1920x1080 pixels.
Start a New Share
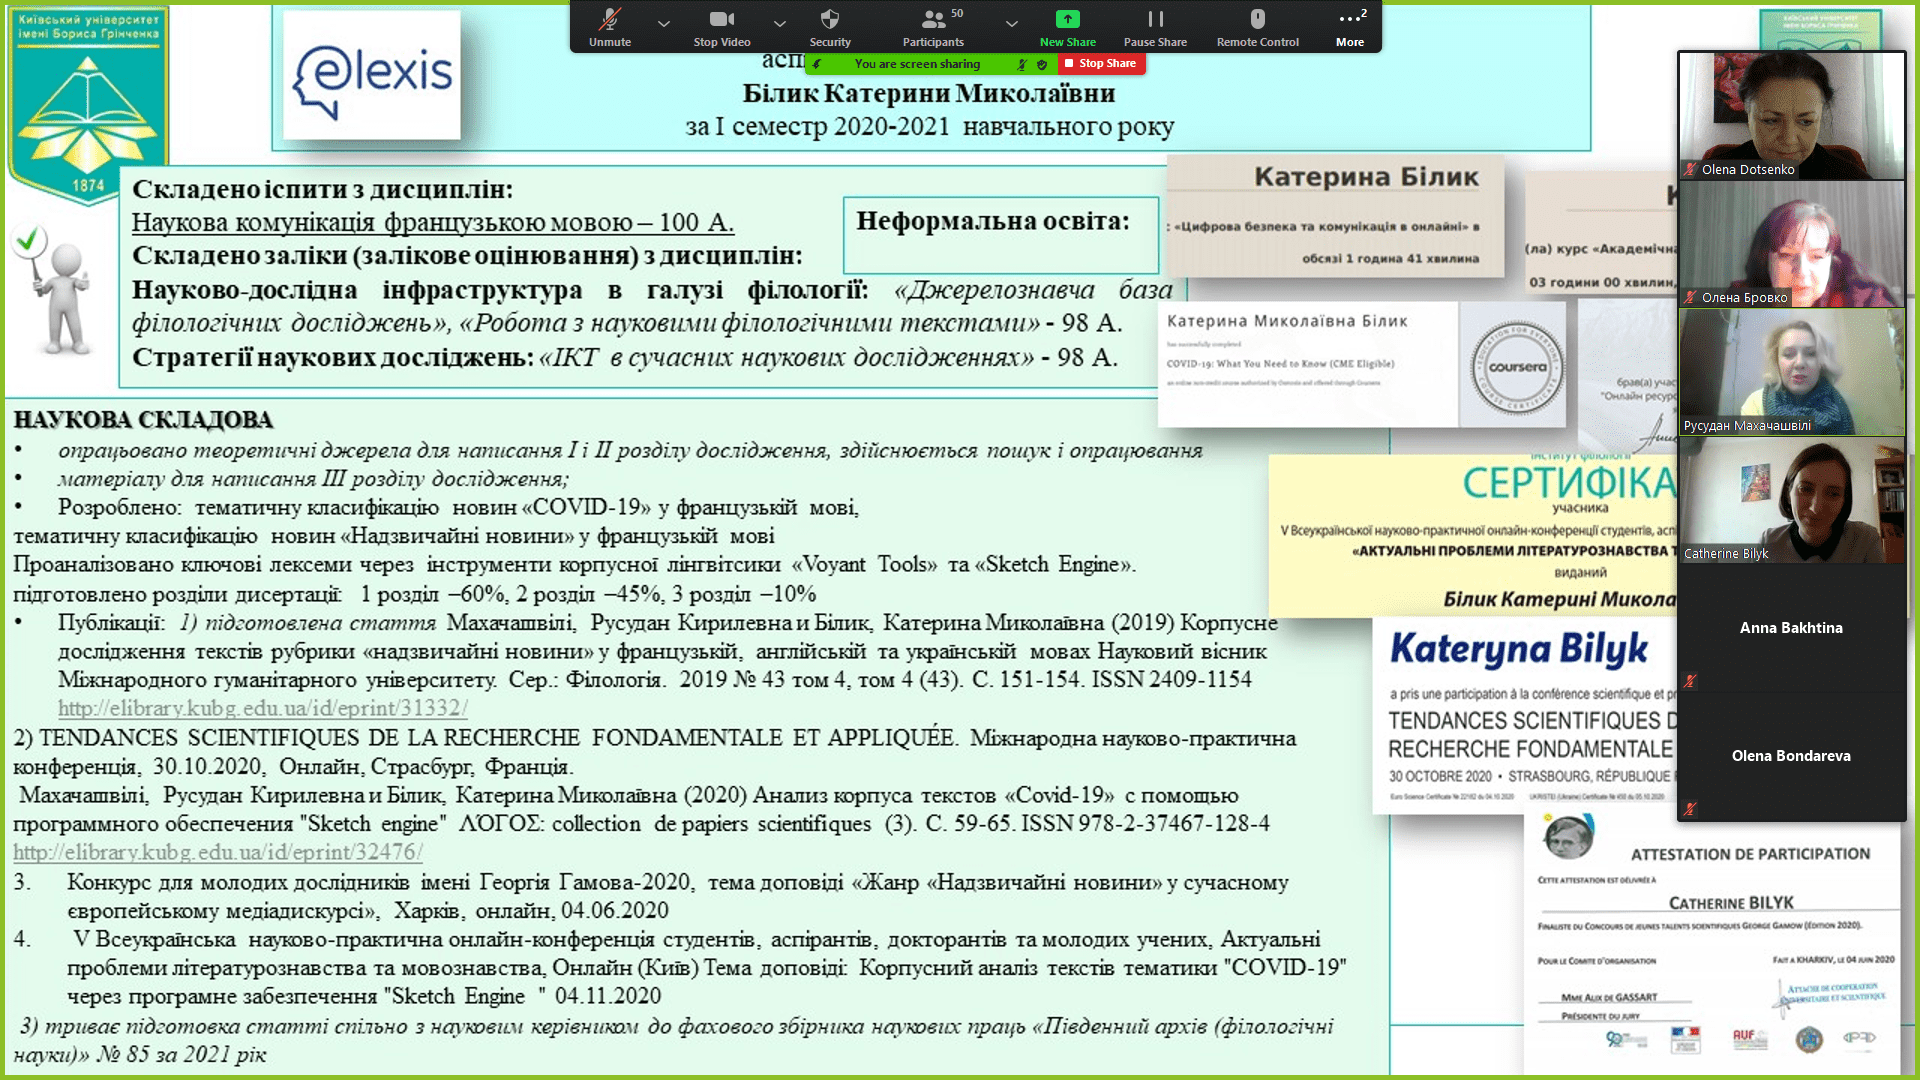pos(1067,20)
